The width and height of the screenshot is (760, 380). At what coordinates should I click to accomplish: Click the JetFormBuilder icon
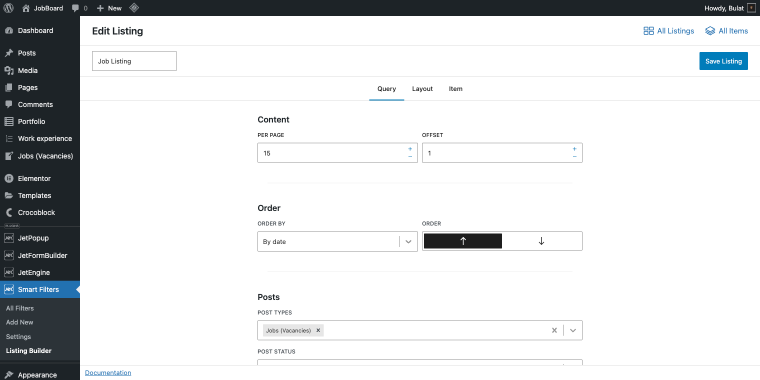(x=9, y=255)
